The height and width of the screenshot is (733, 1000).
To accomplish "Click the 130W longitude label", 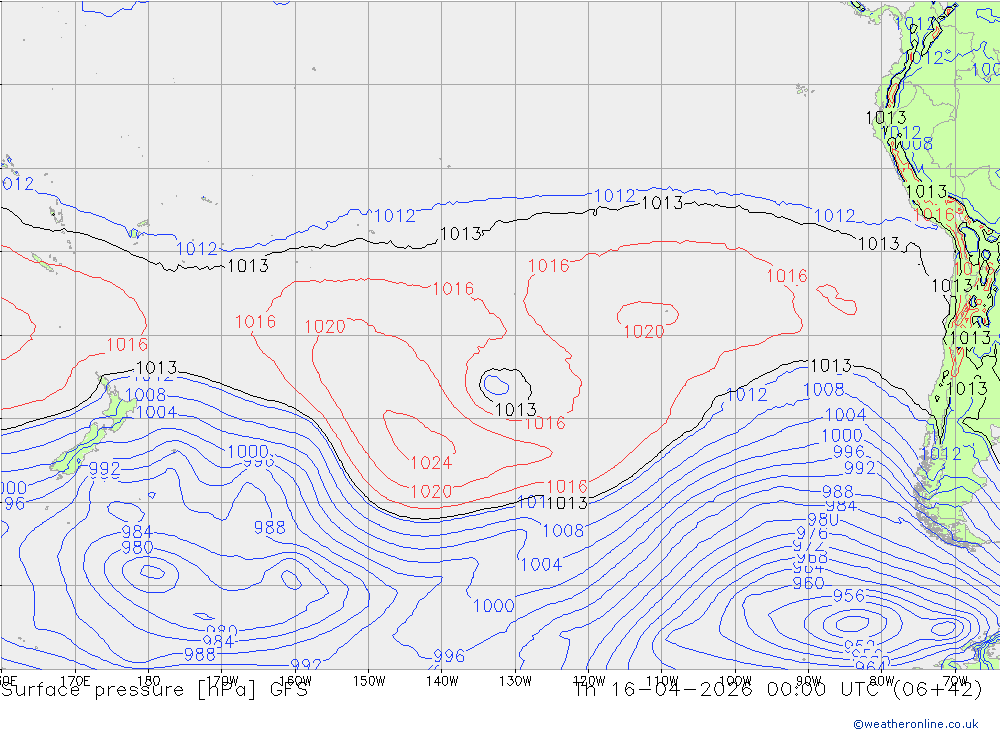I will pos(515,681).
